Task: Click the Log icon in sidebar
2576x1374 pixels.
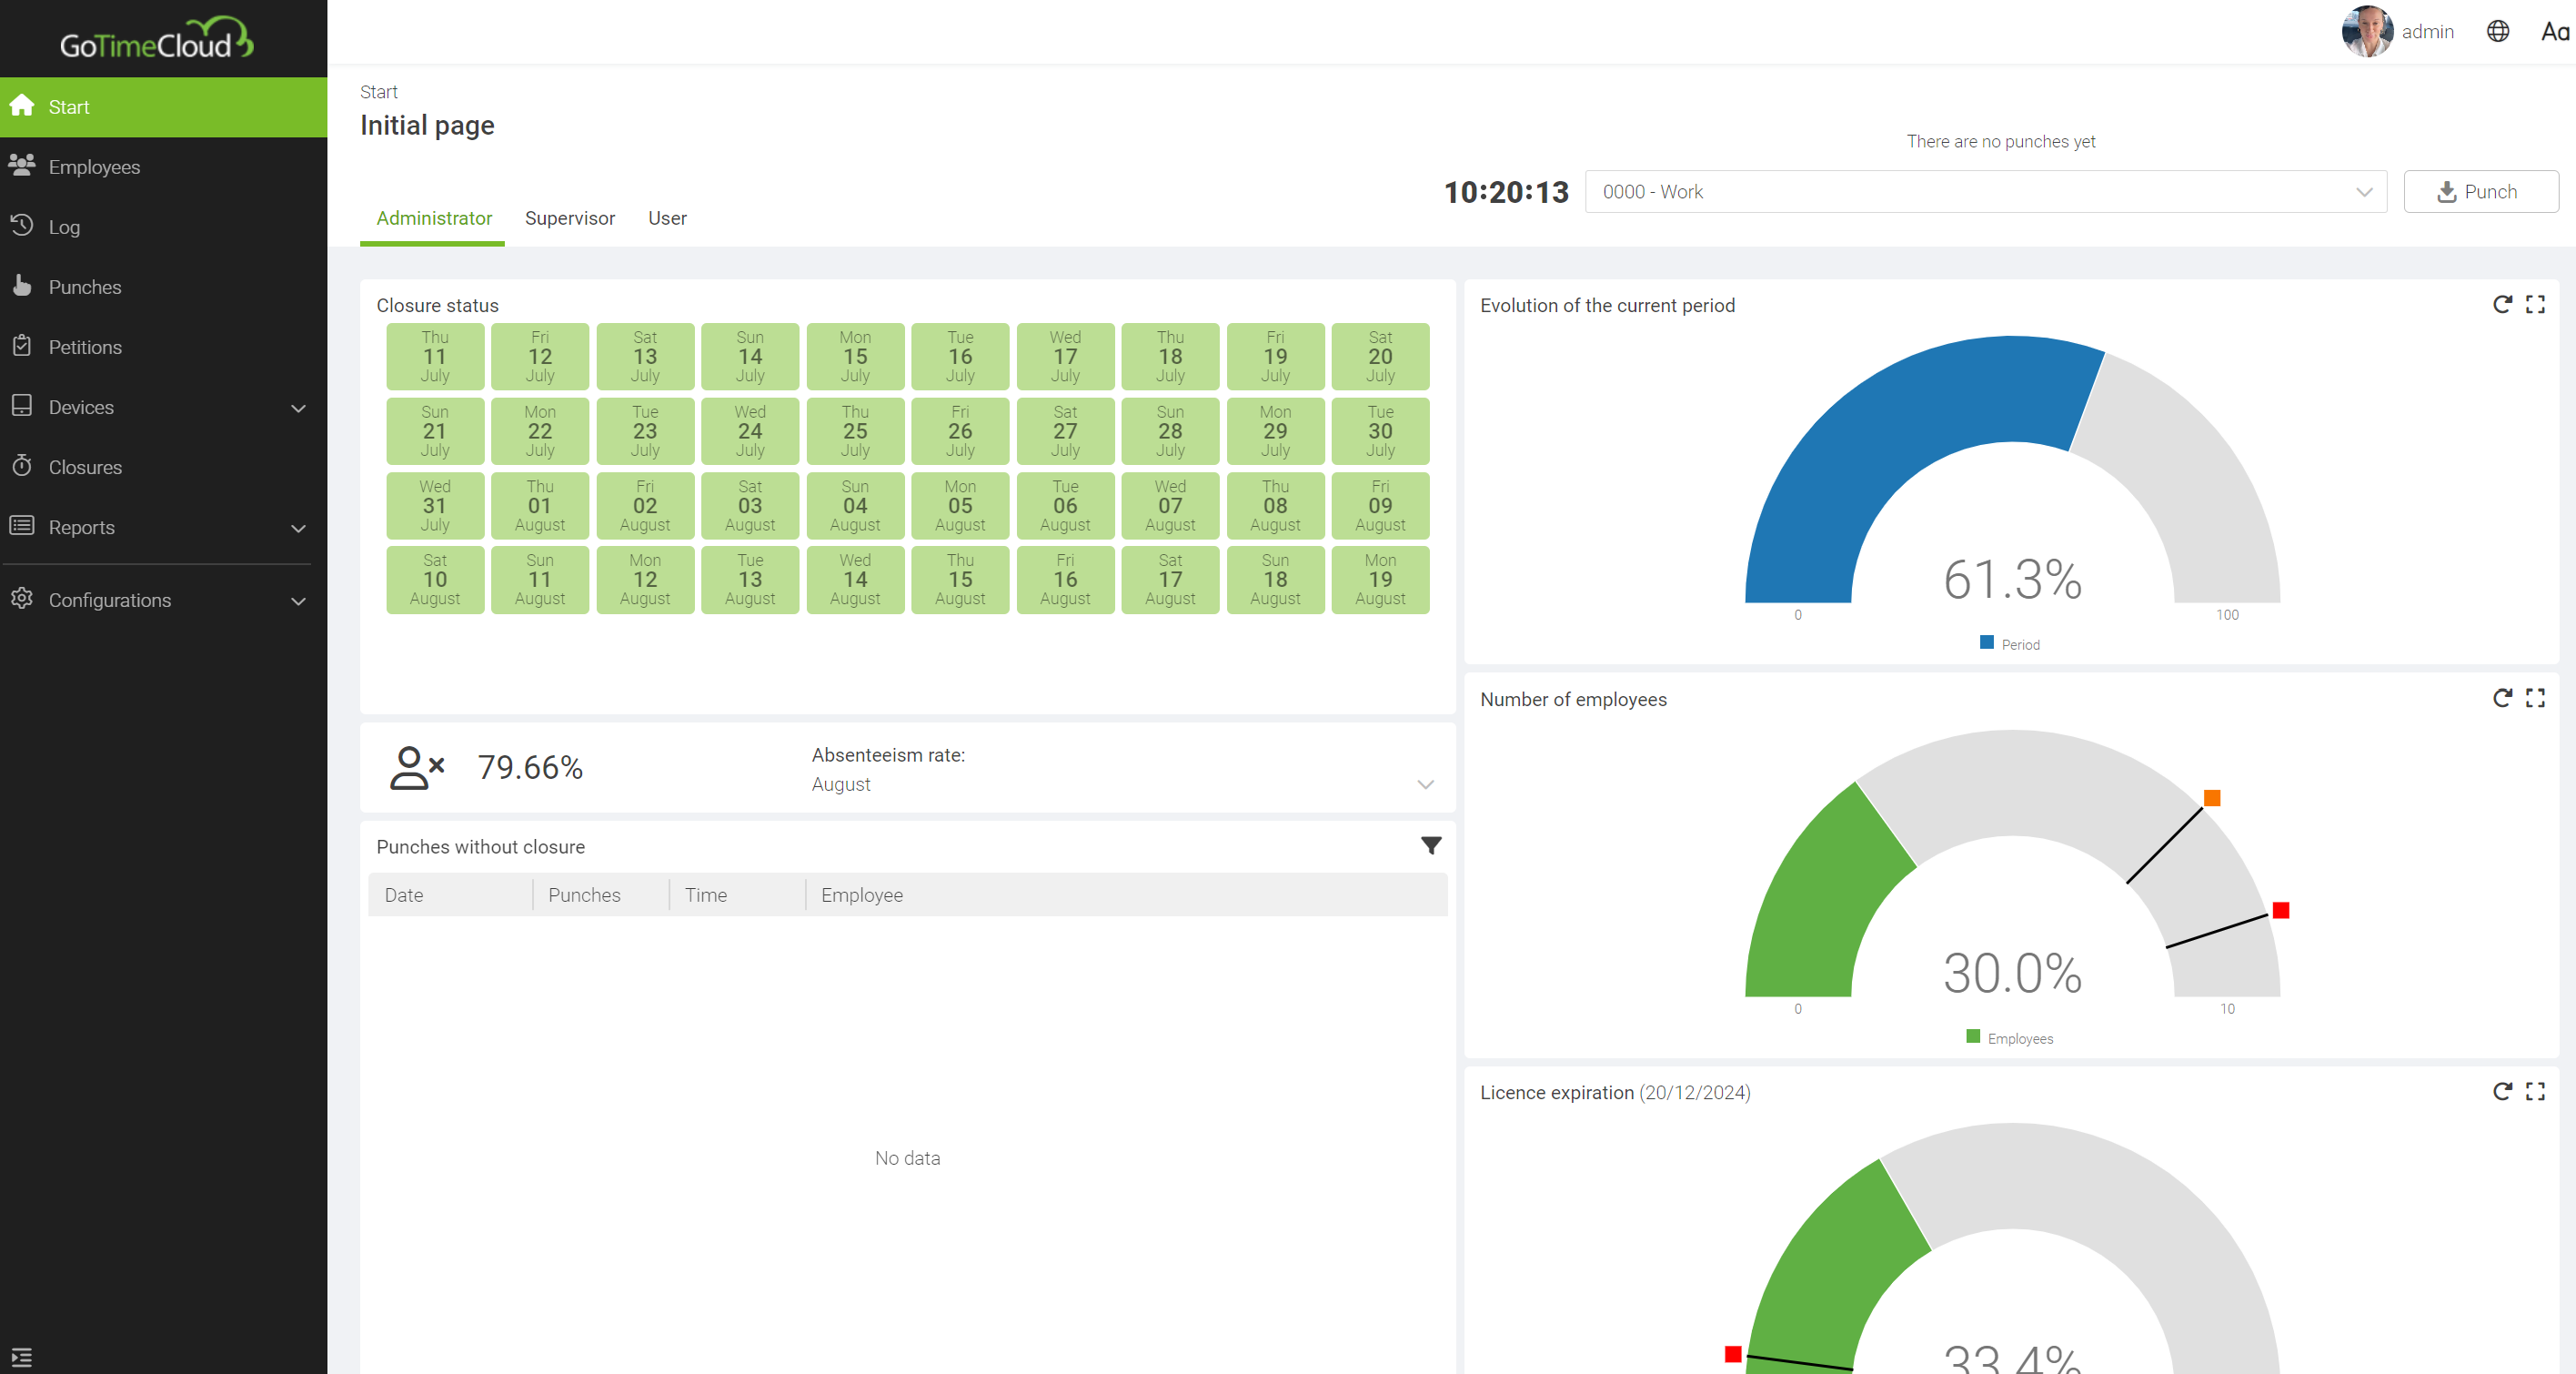Action: pos(22,225)
